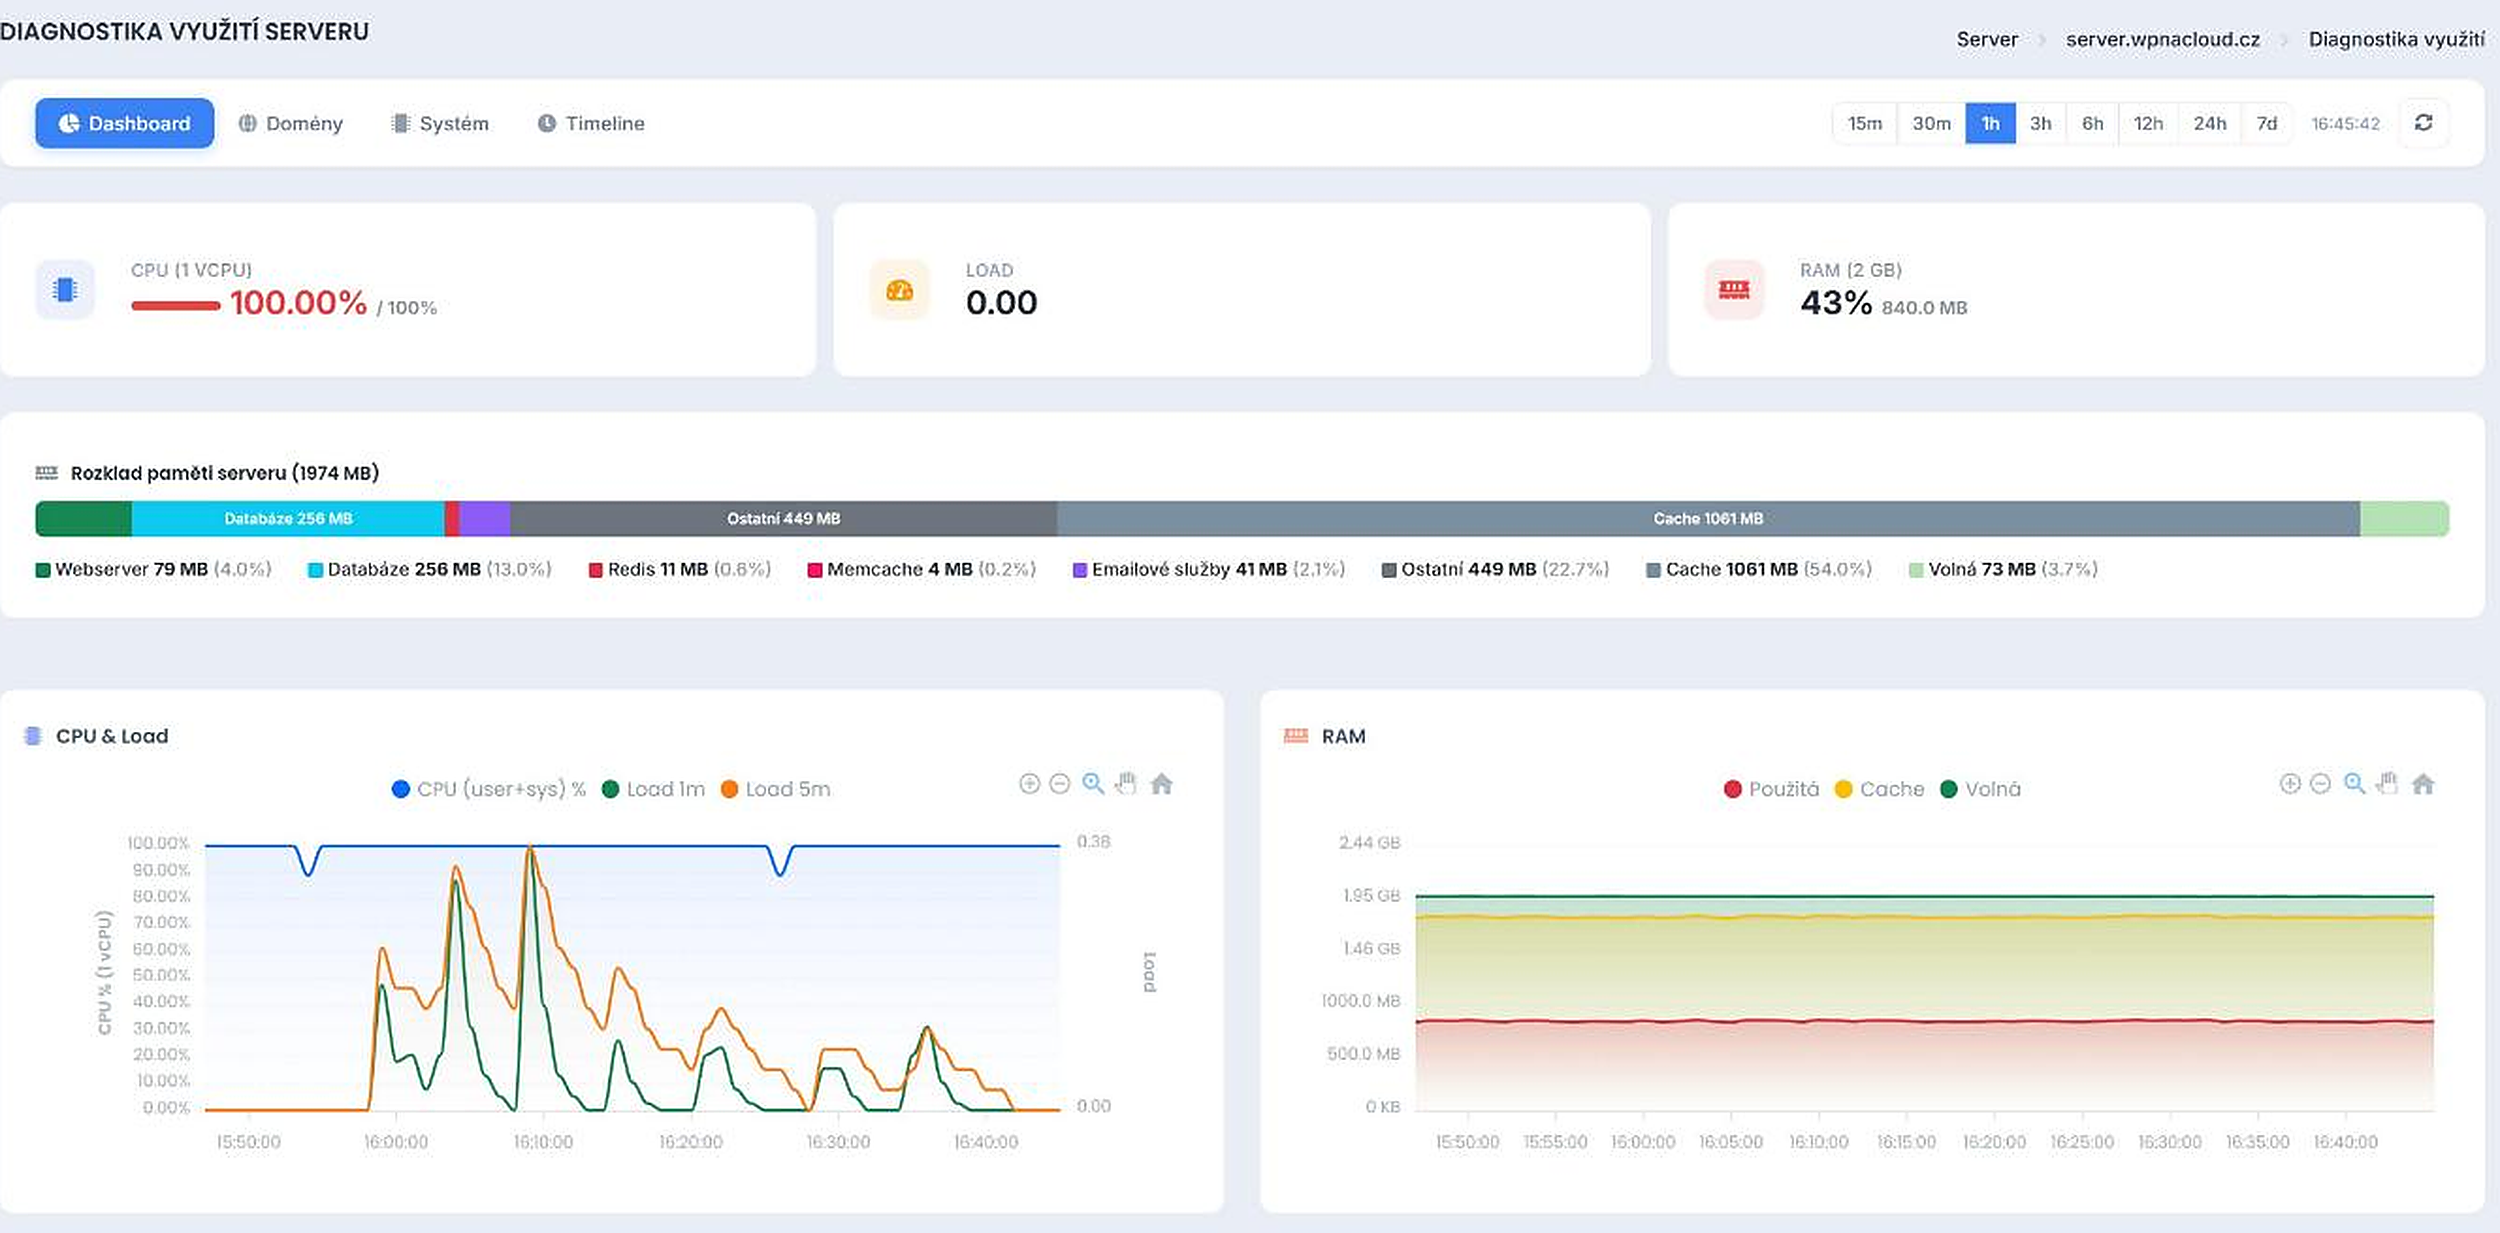This screenshot has height=1233, width=2500.
Task: Click the Databáze 256 MB bar segment
Action: point(288,518)
